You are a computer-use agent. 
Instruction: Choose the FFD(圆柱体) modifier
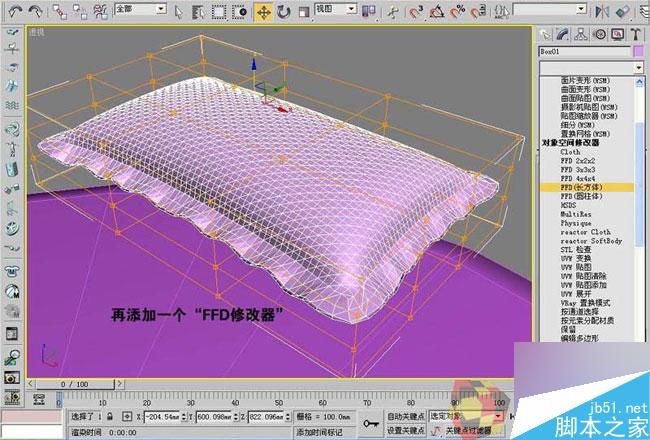tap(581, 196)
